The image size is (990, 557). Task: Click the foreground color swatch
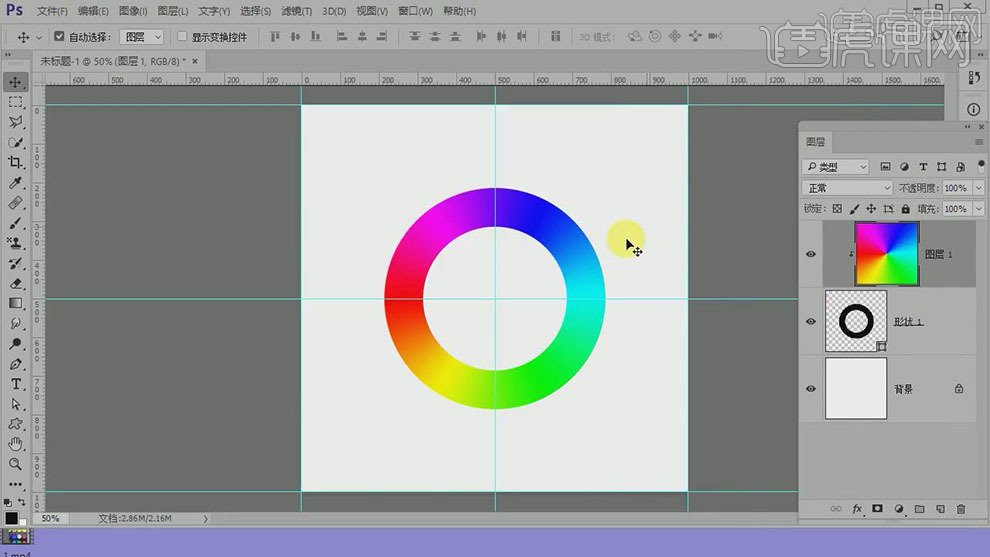pyautogui.click(x=11, y=517)
